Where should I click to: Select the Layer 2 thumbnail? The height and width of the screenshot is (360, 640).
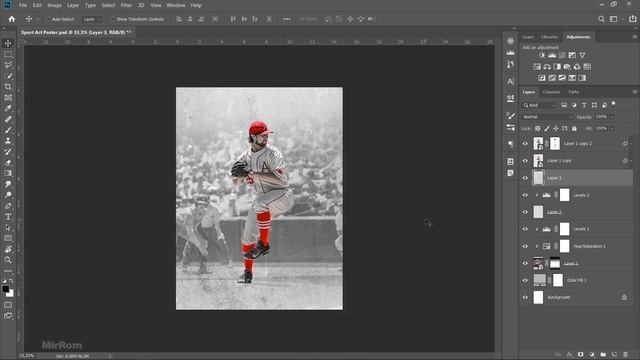click(538, 212)
